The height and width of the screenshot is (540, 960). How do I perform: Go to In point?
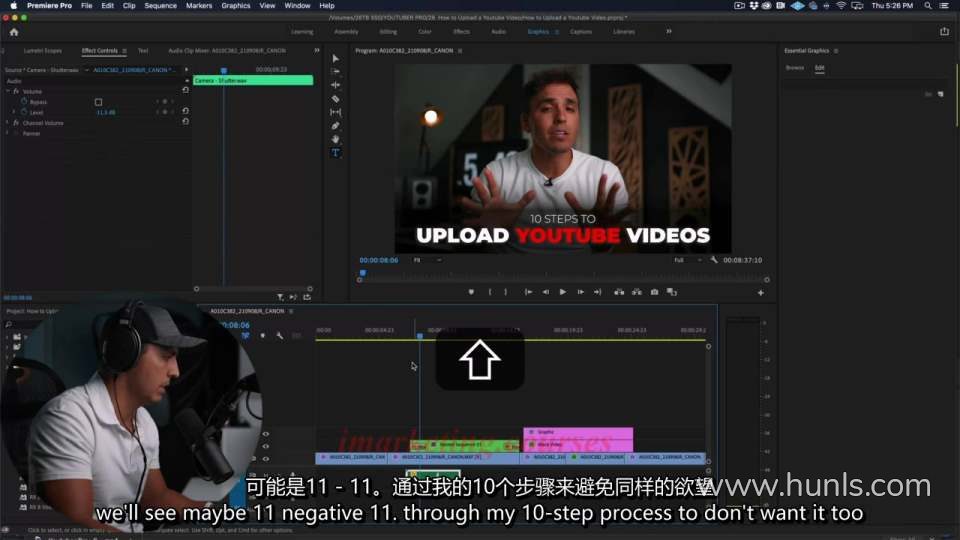(528, 292)
